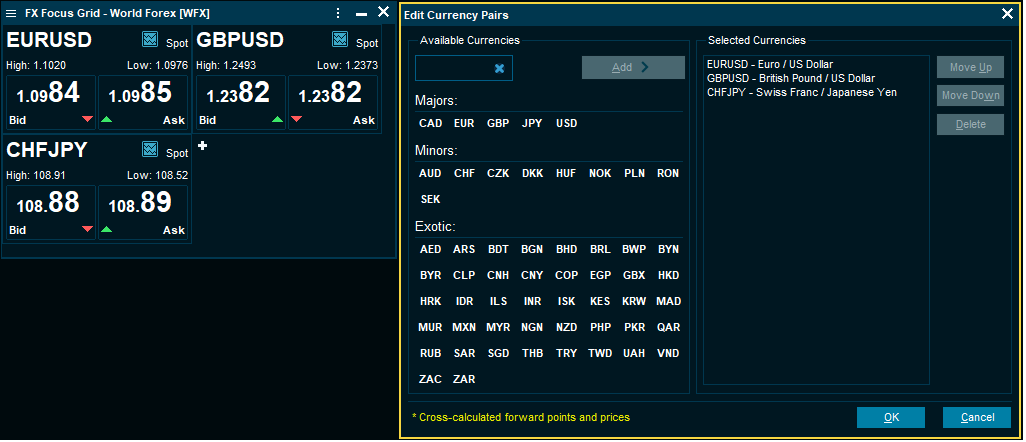The image size is (1026, 442).
Task: Click inside the currency search input field
Action: pos(453,68)
